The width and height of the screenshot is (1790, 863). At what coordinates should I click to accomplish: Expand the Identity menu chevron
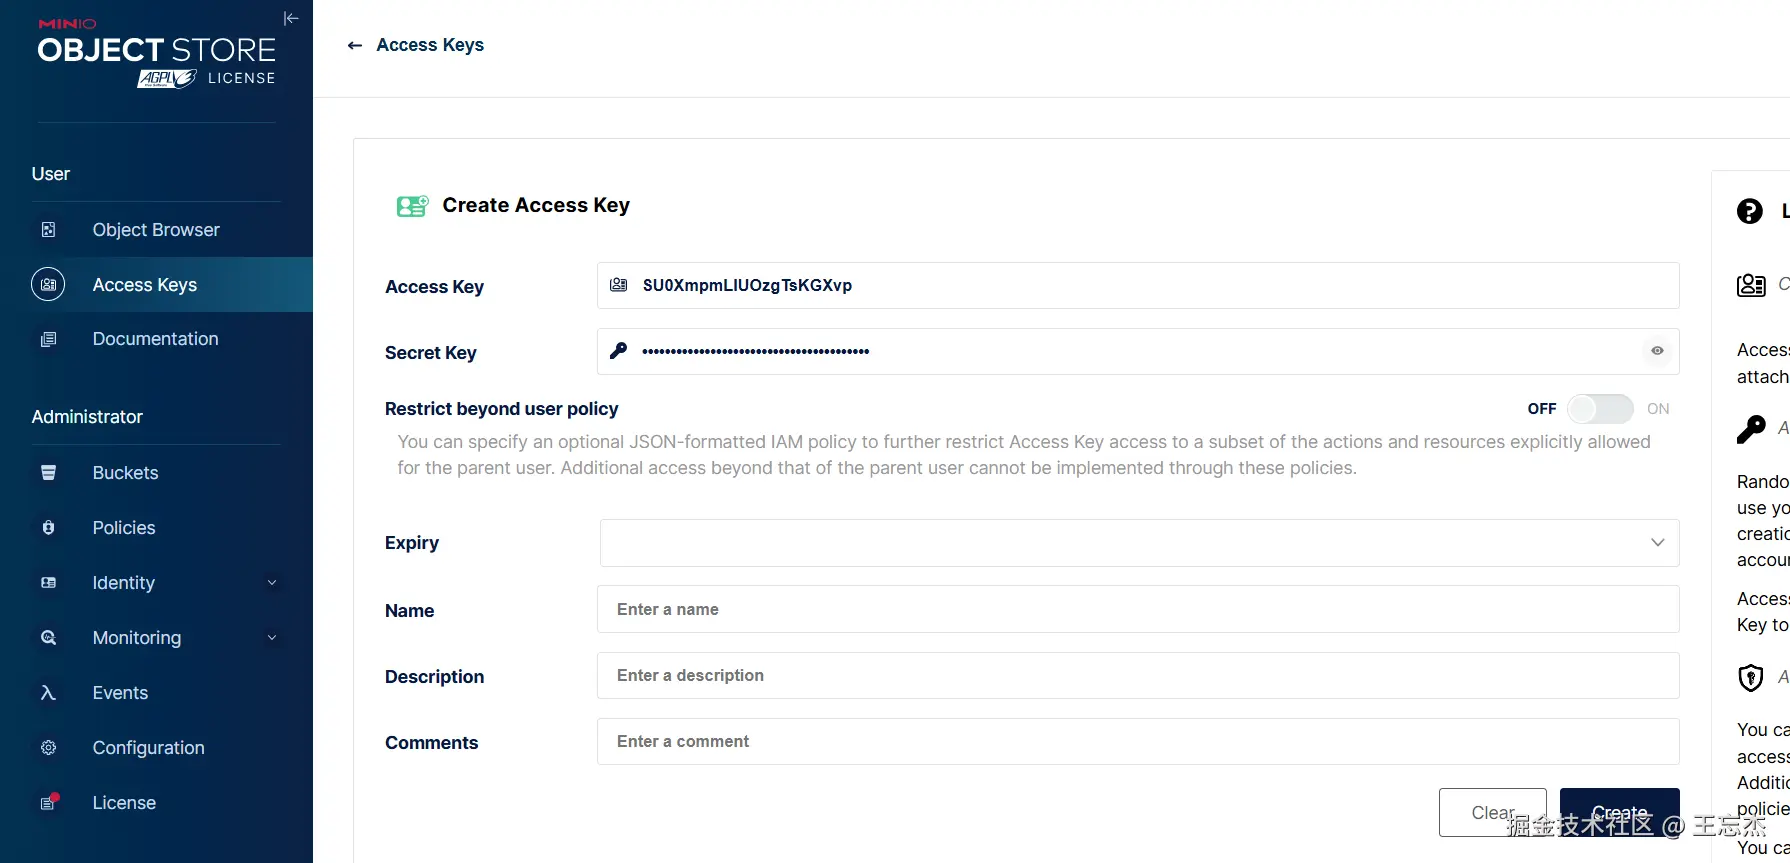(x=272, y=583)
